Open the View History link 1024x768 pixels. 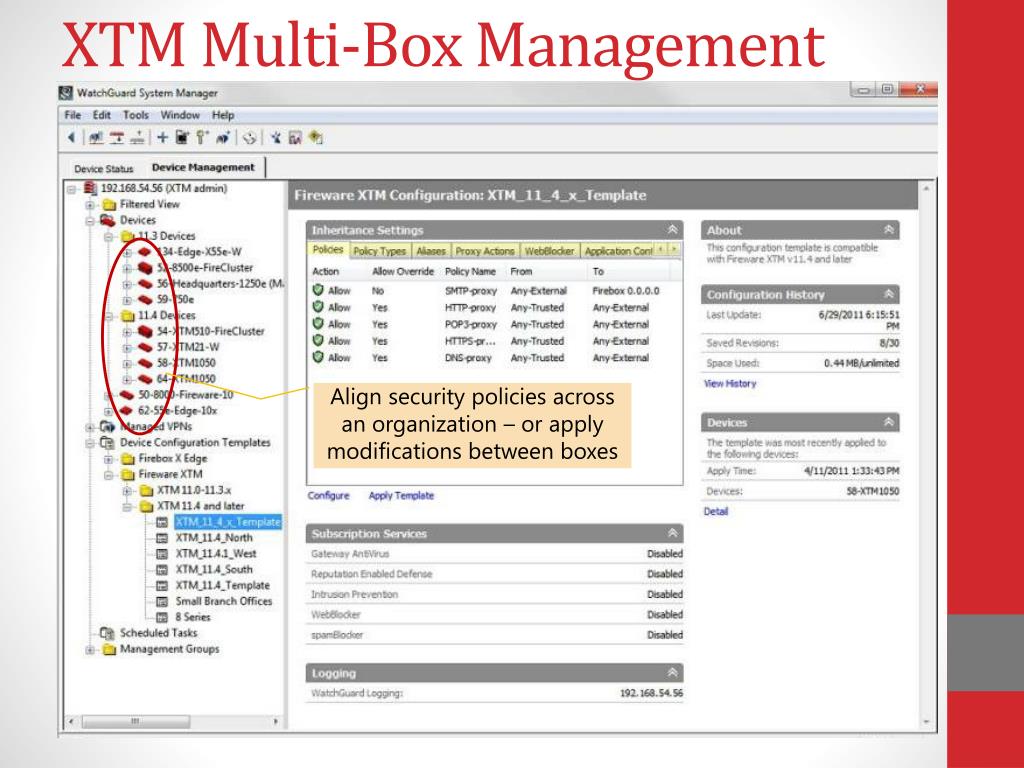(x=730, y=383)
